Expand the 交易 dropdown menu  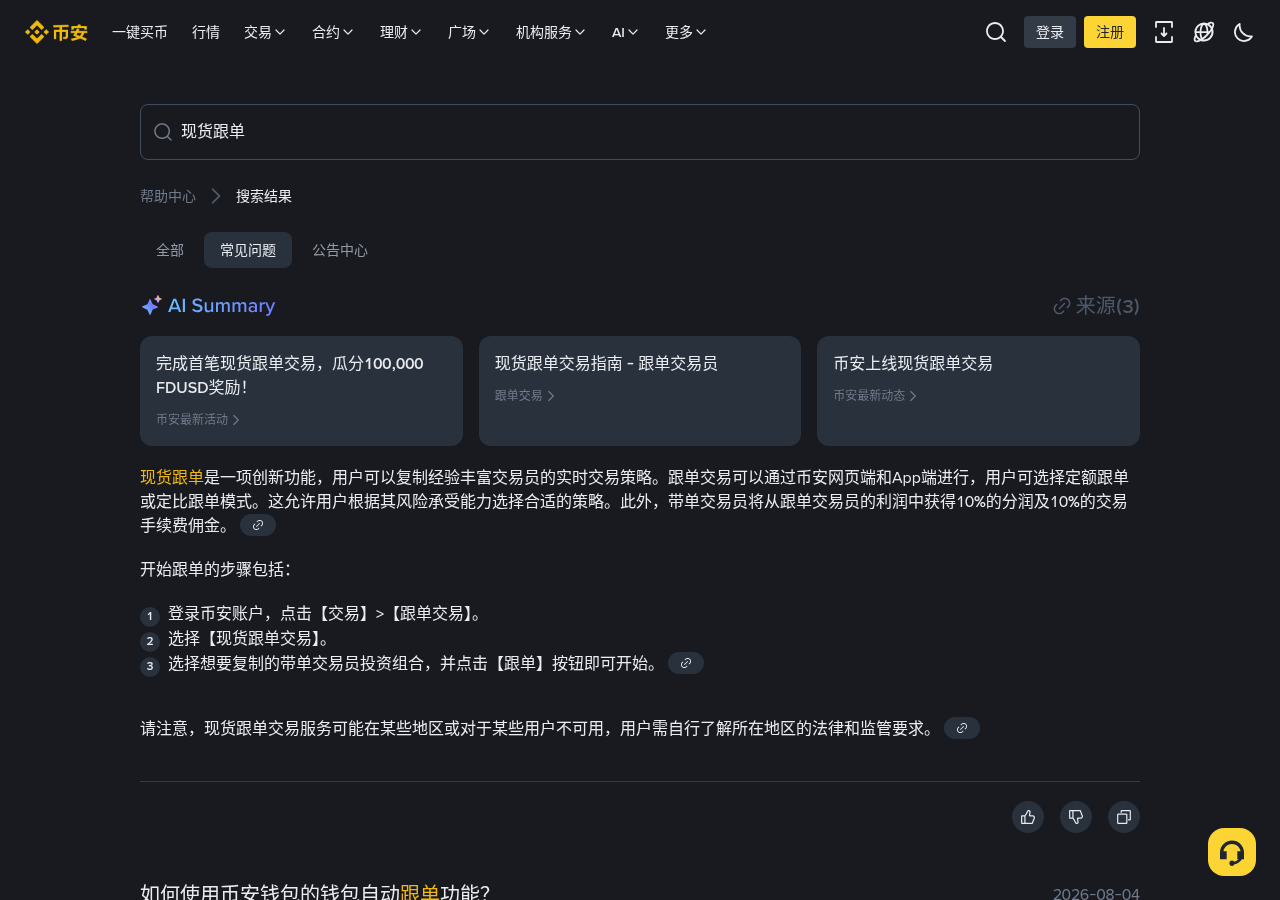(265, 32)
